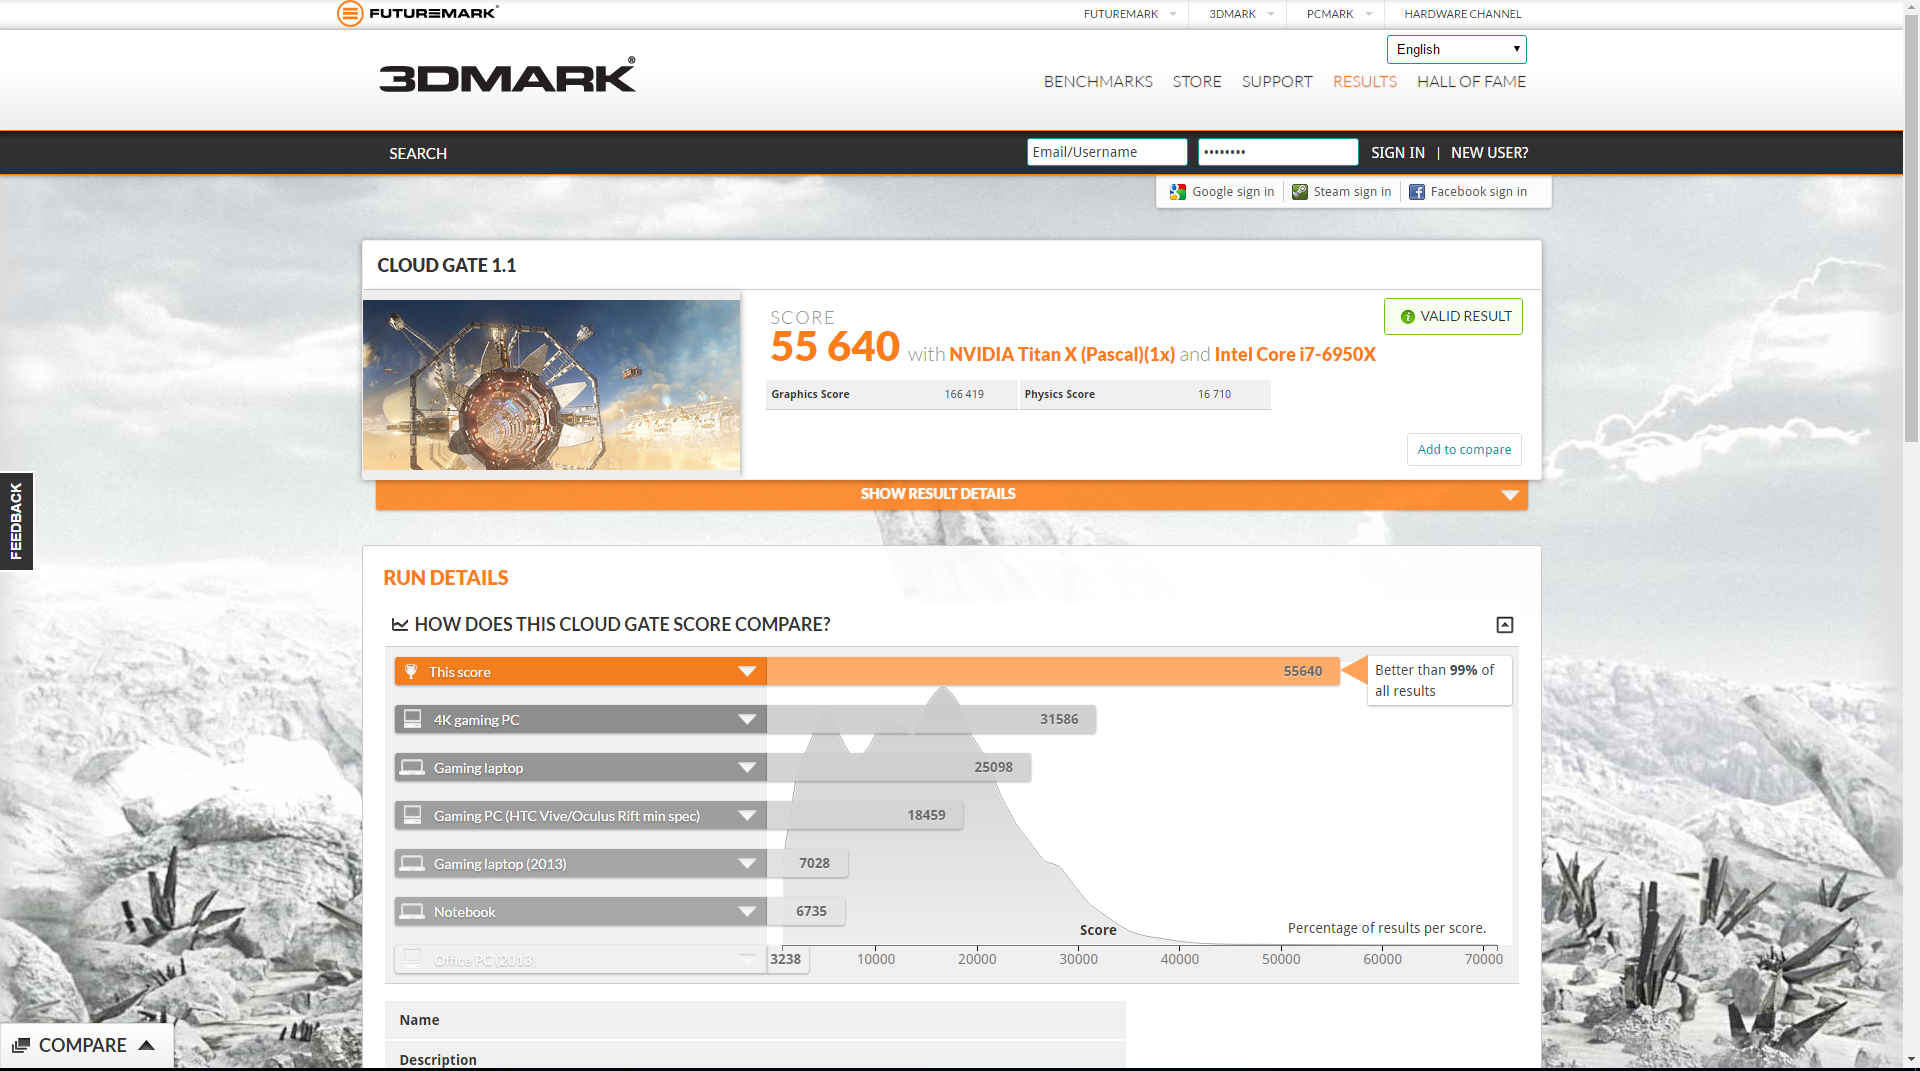
Task: Click the 31586 score bar
Action: [931, 719]
